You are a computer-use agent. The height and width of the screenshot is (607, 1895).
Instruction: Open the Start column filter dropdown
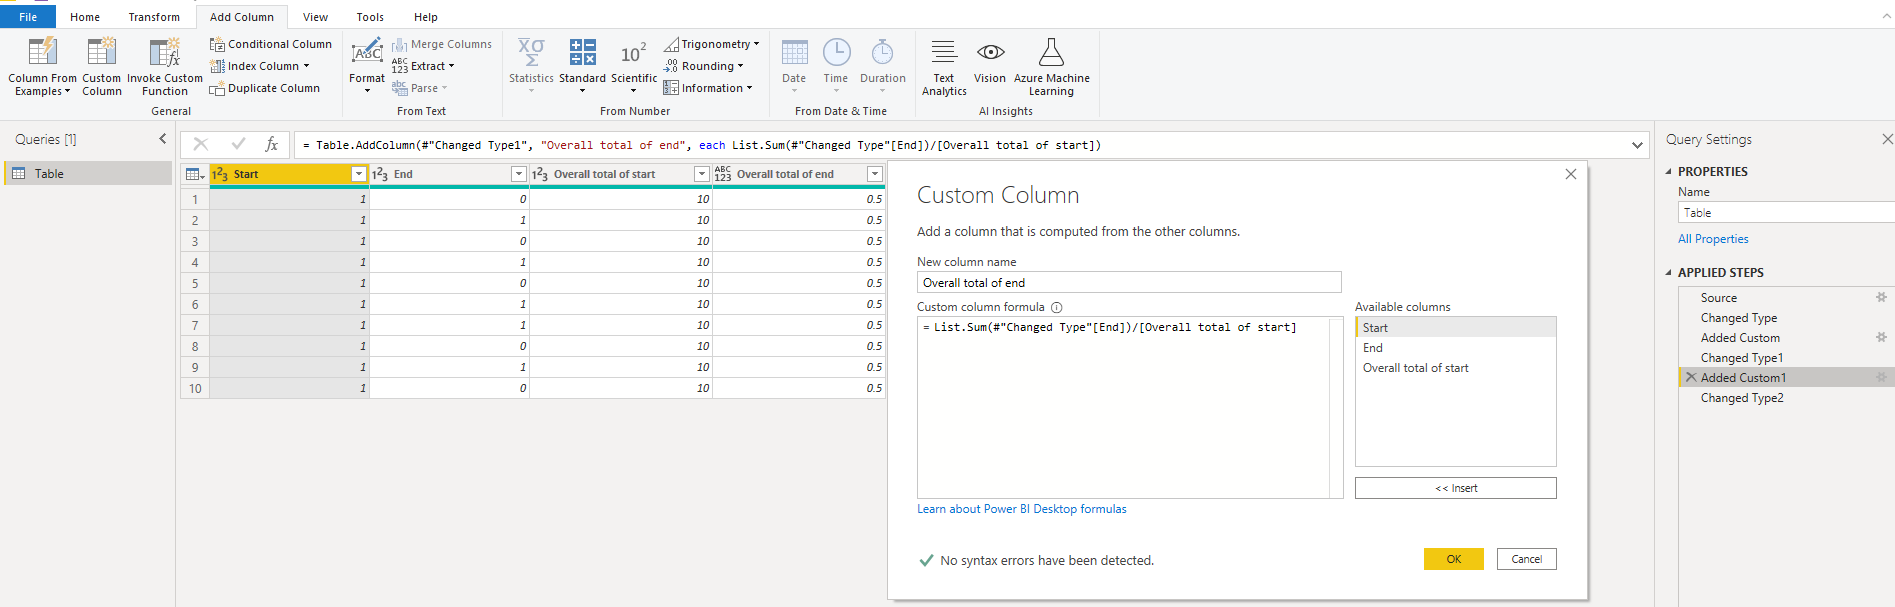[359, 174]
